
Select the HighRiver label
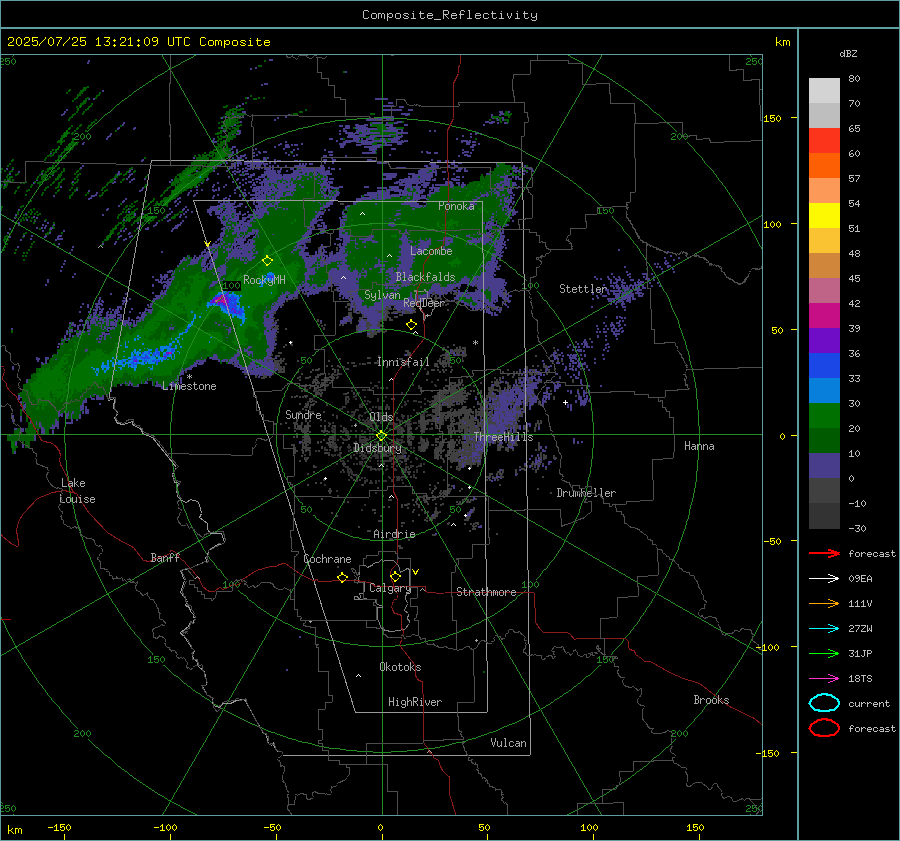[415, 702]
